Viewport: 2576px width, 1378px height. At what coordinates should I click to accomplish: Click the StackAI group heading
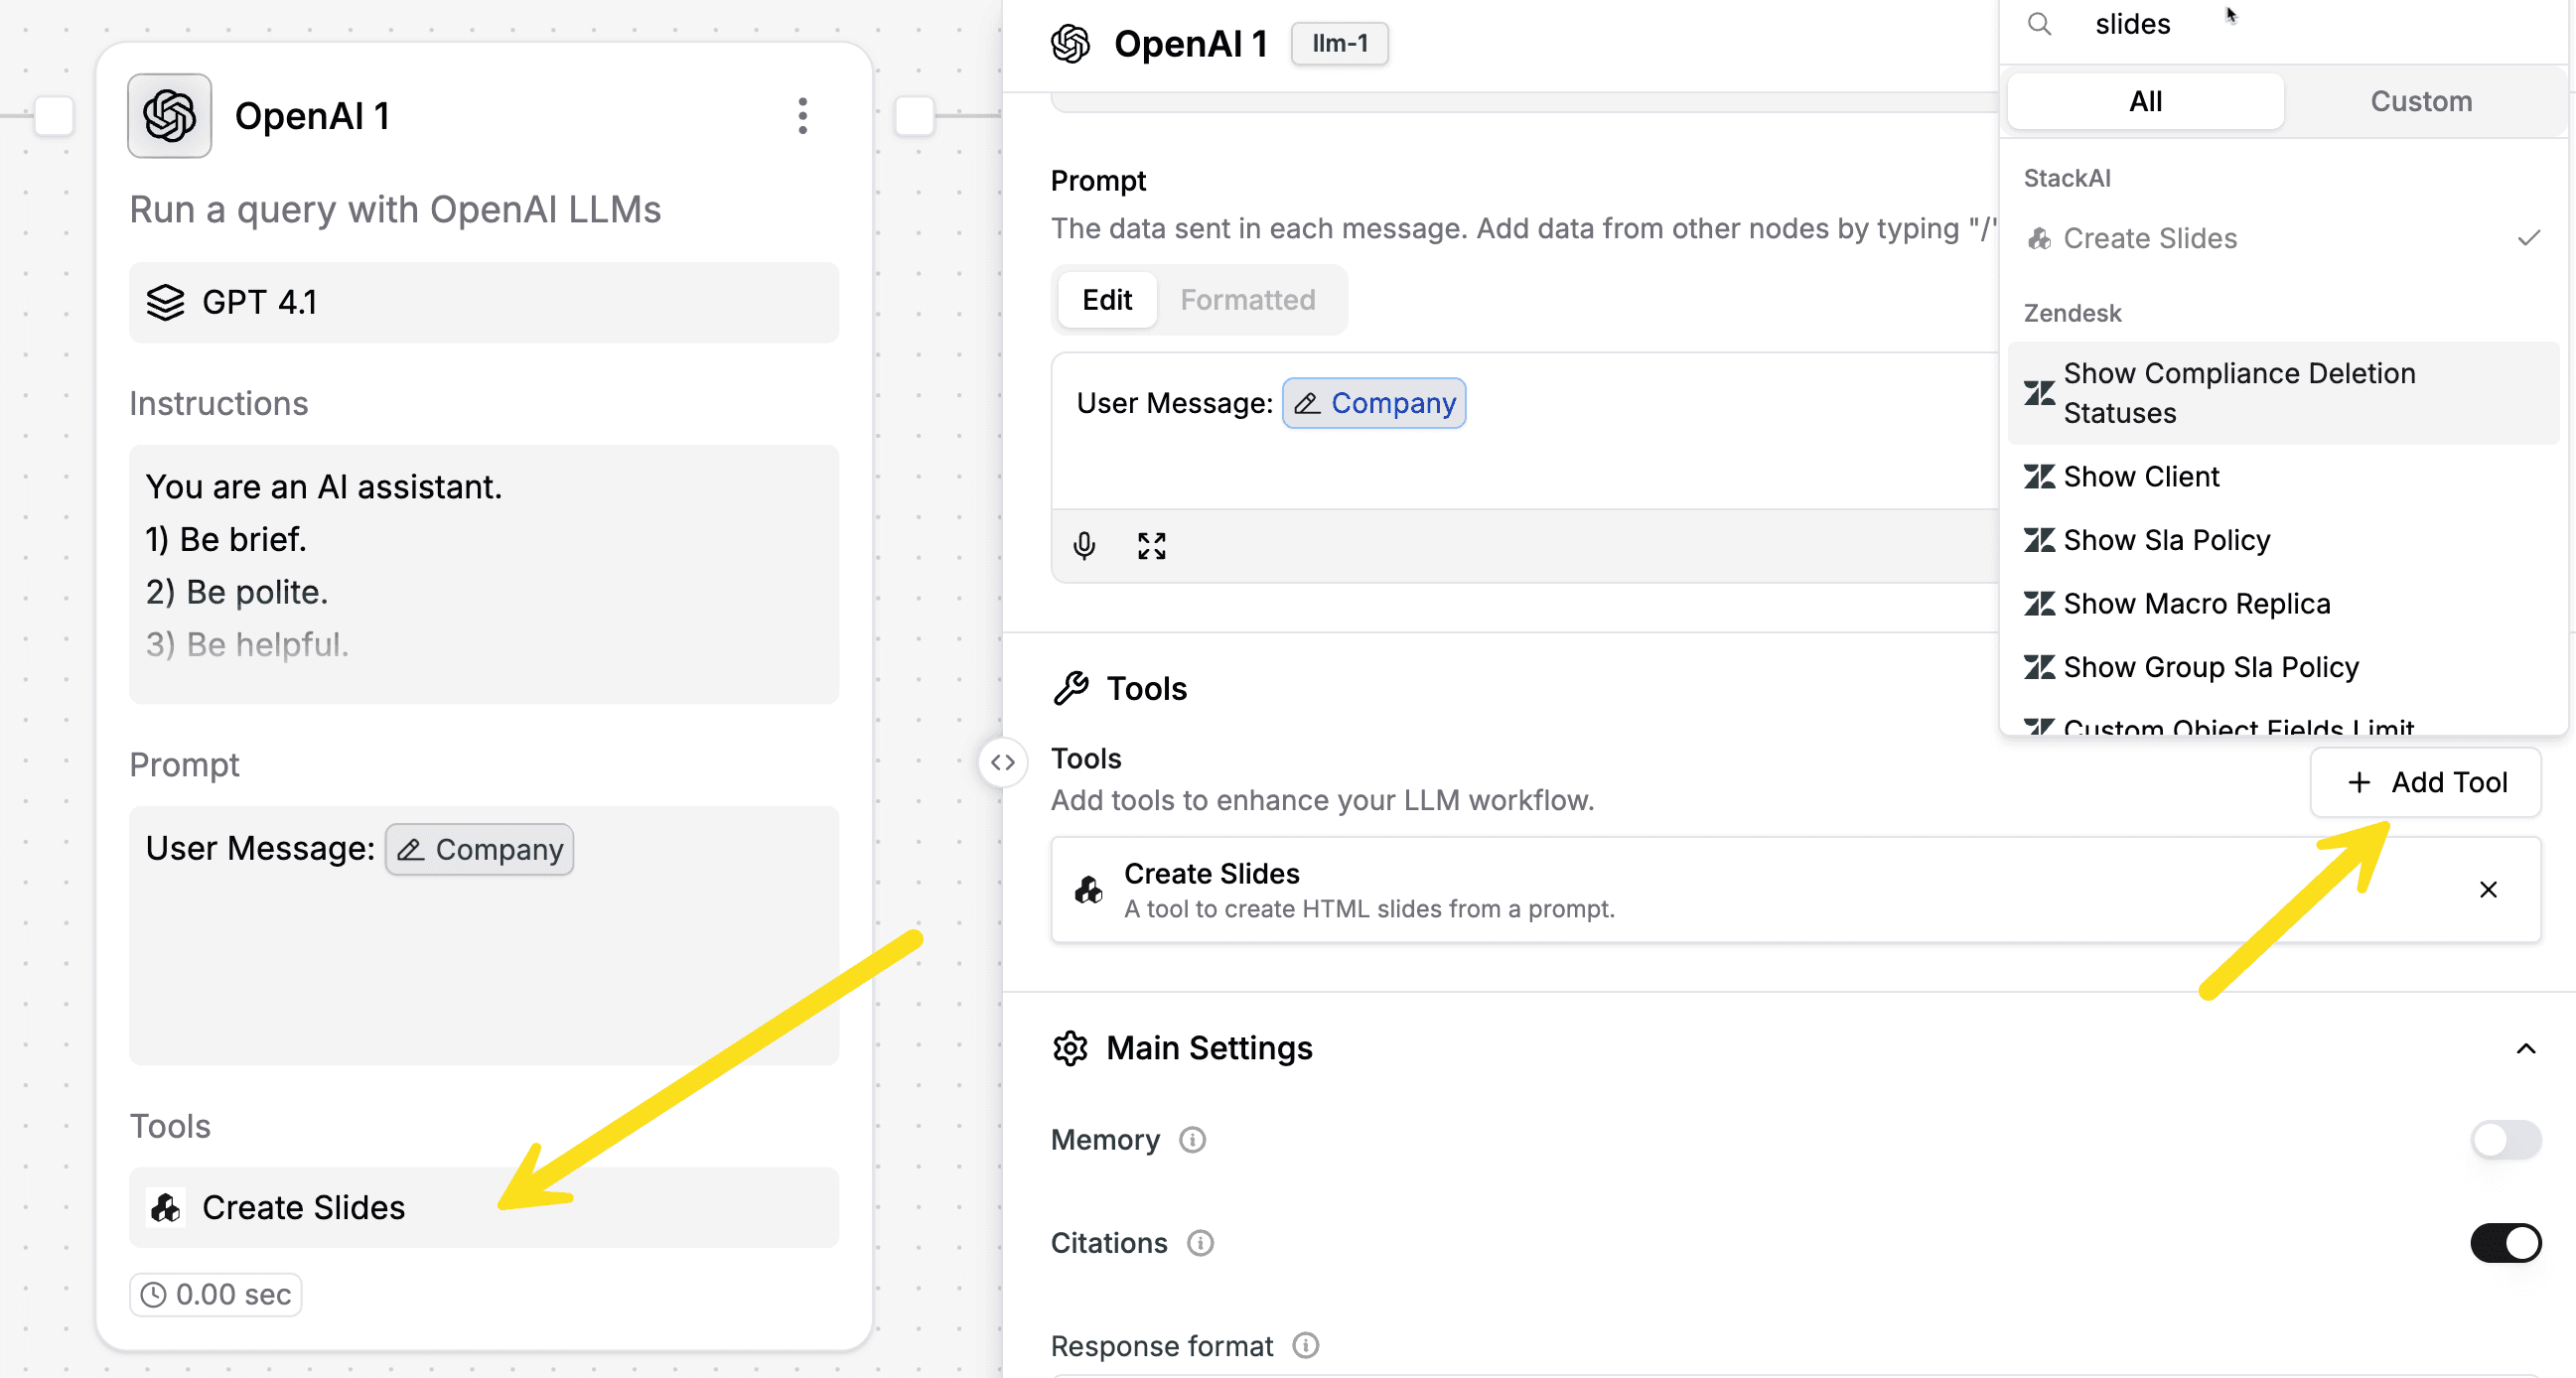[x=2067, y=178]
